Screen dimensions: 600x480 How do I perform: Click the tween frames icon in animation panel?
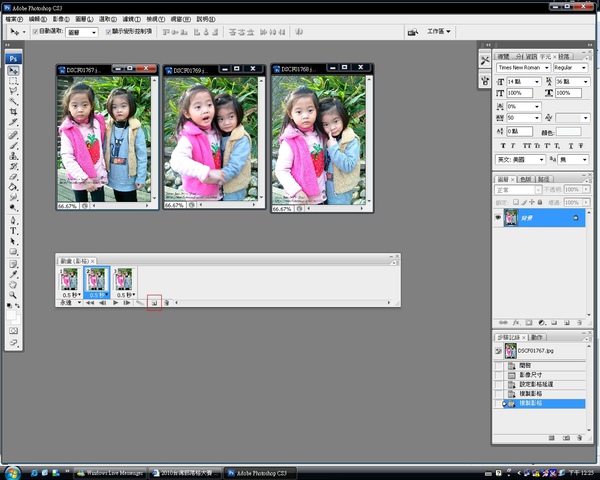coord(140,303)
